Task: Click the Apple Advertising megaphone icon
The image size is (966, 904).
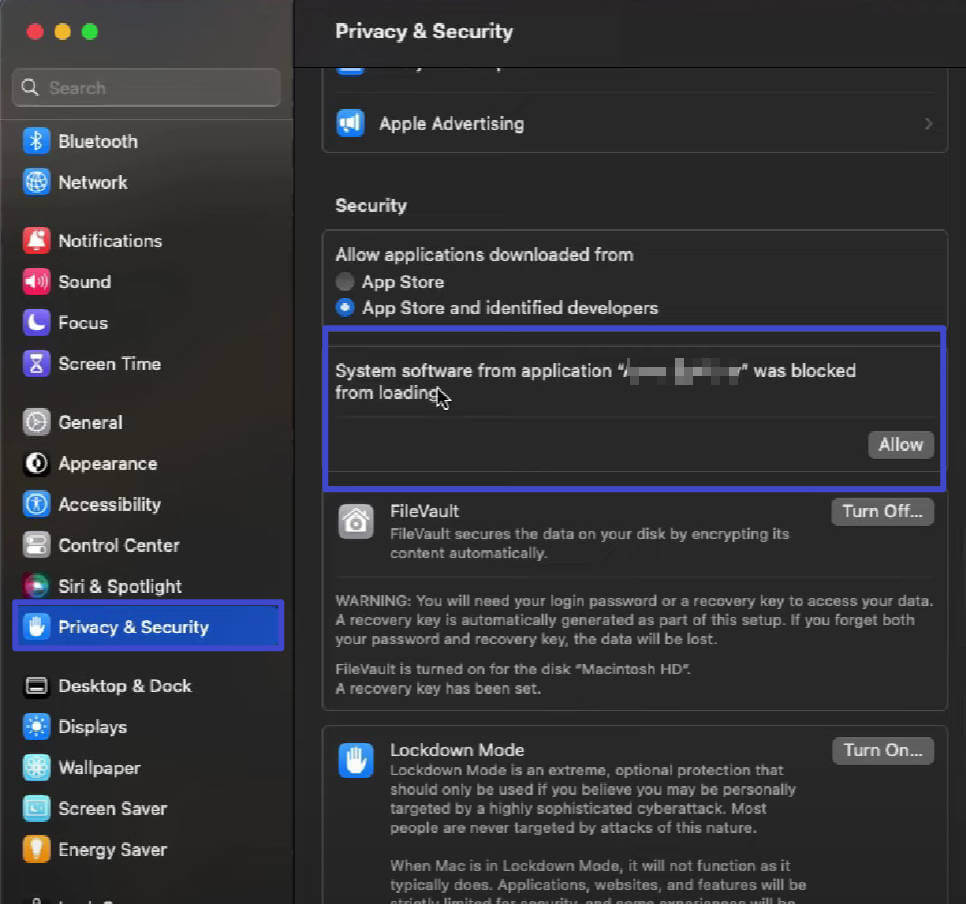Action: [351, 124]
